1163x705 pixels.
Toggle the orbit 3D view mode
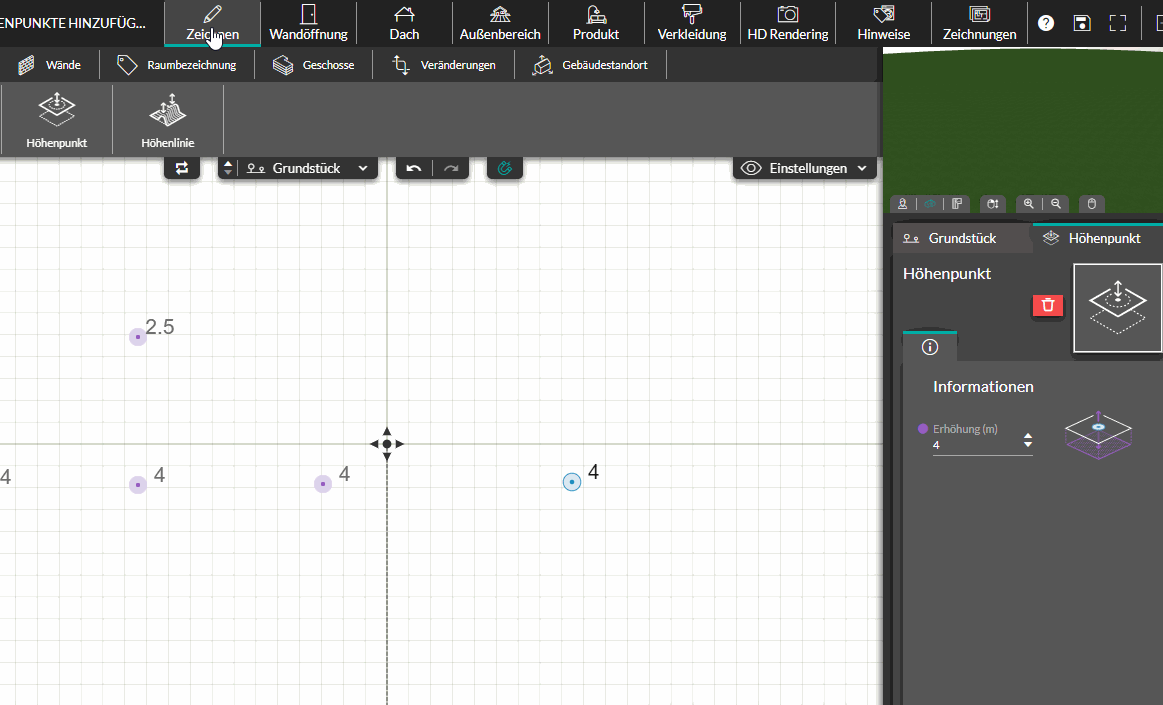click(930, 204)
